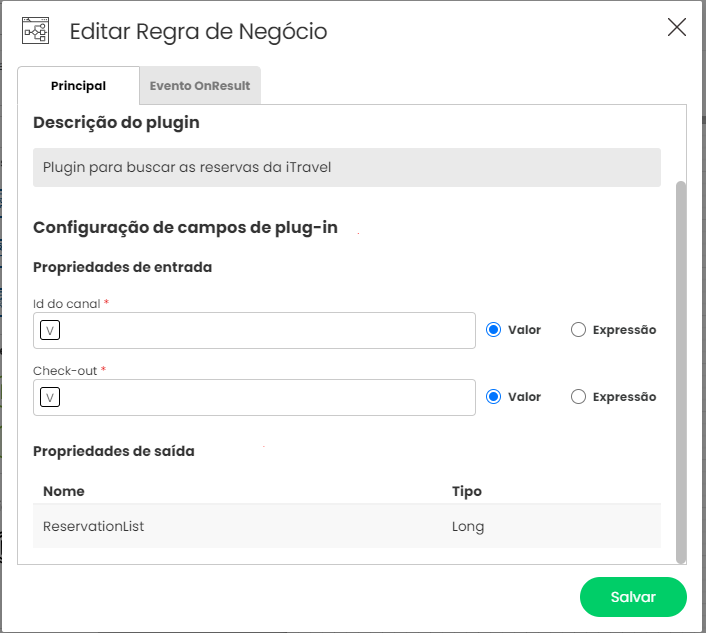This screenshot has width=706, height=633.
Task: Click the business rule workflow icon in header
Action: [35, 31]
